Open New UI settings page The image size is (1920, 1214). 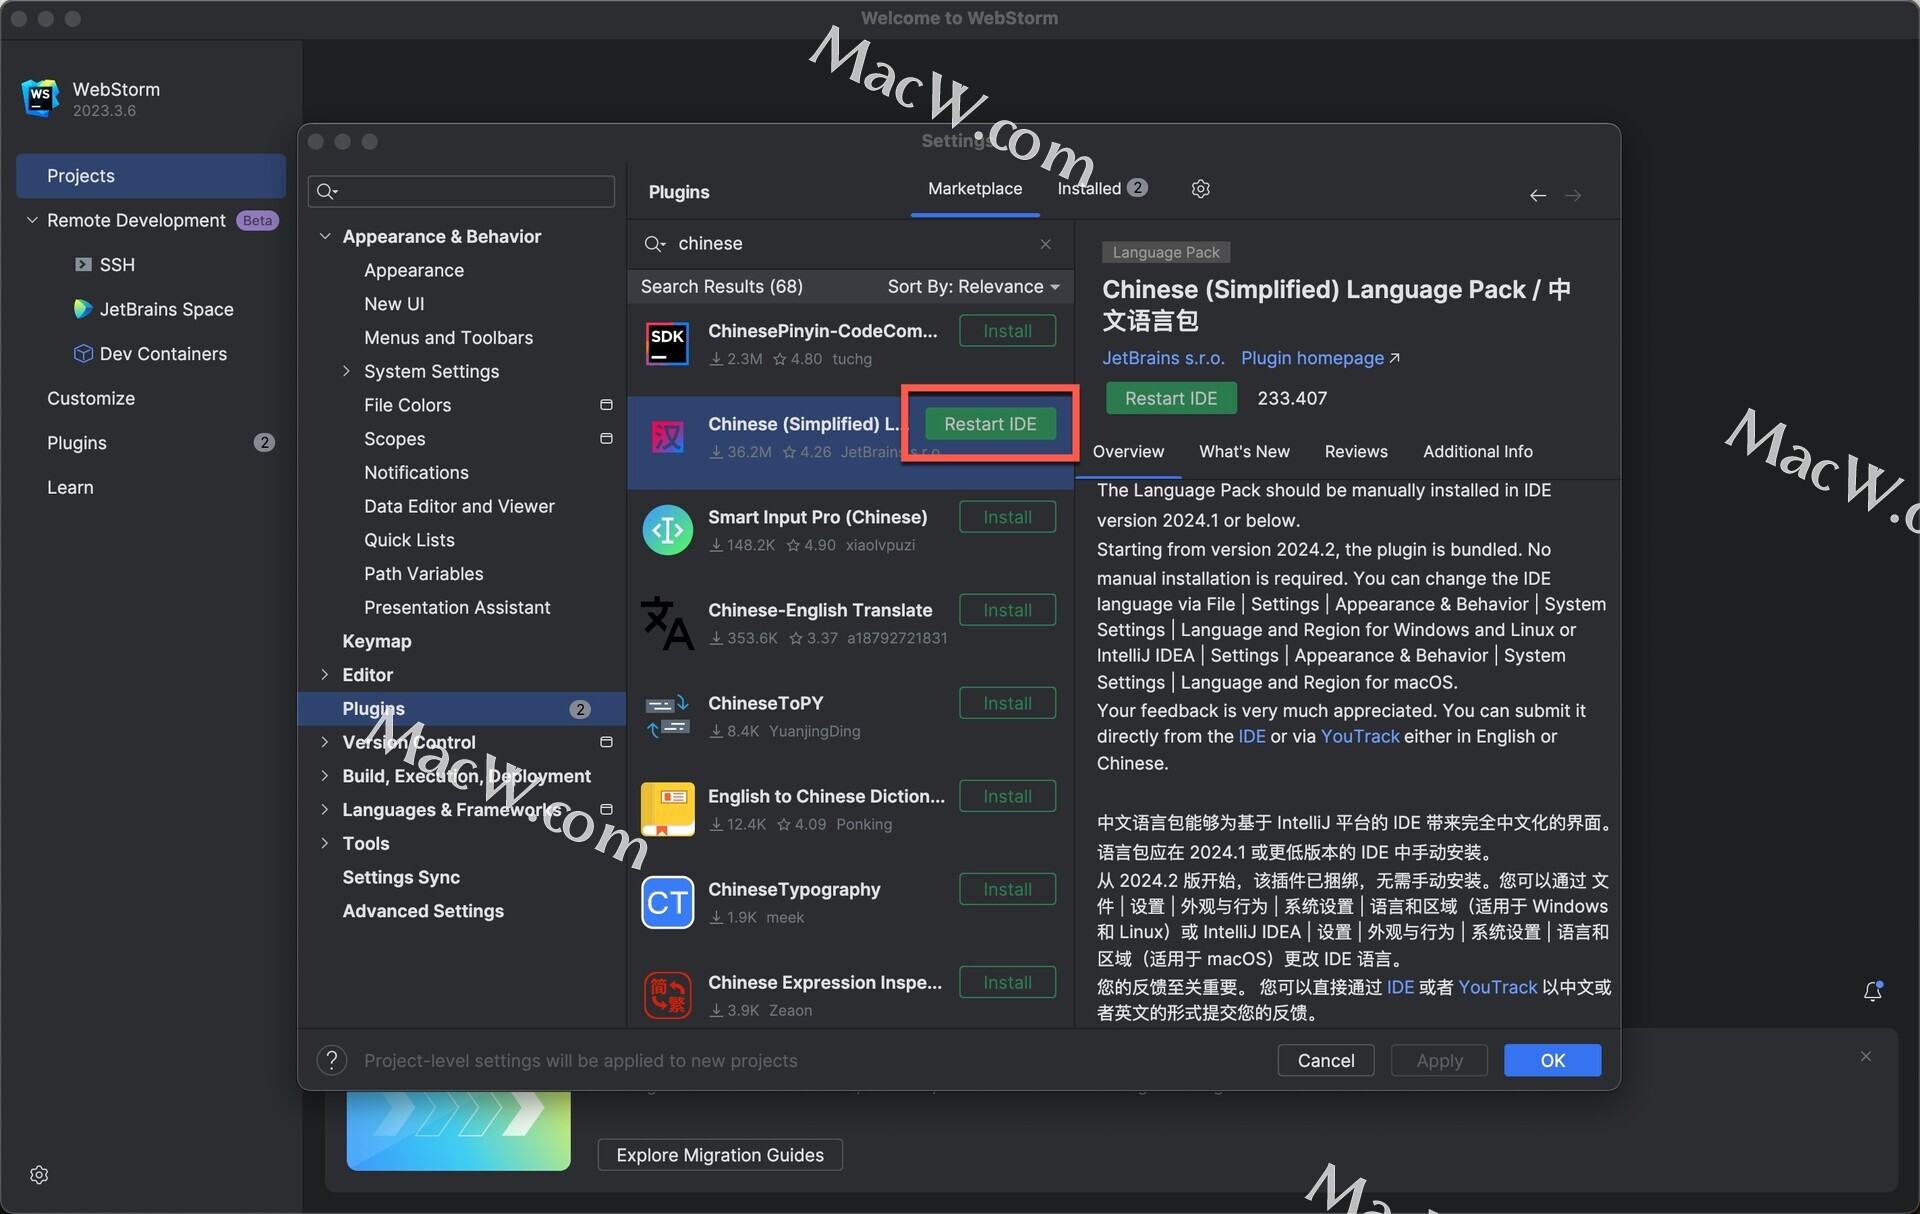[394, 304]
